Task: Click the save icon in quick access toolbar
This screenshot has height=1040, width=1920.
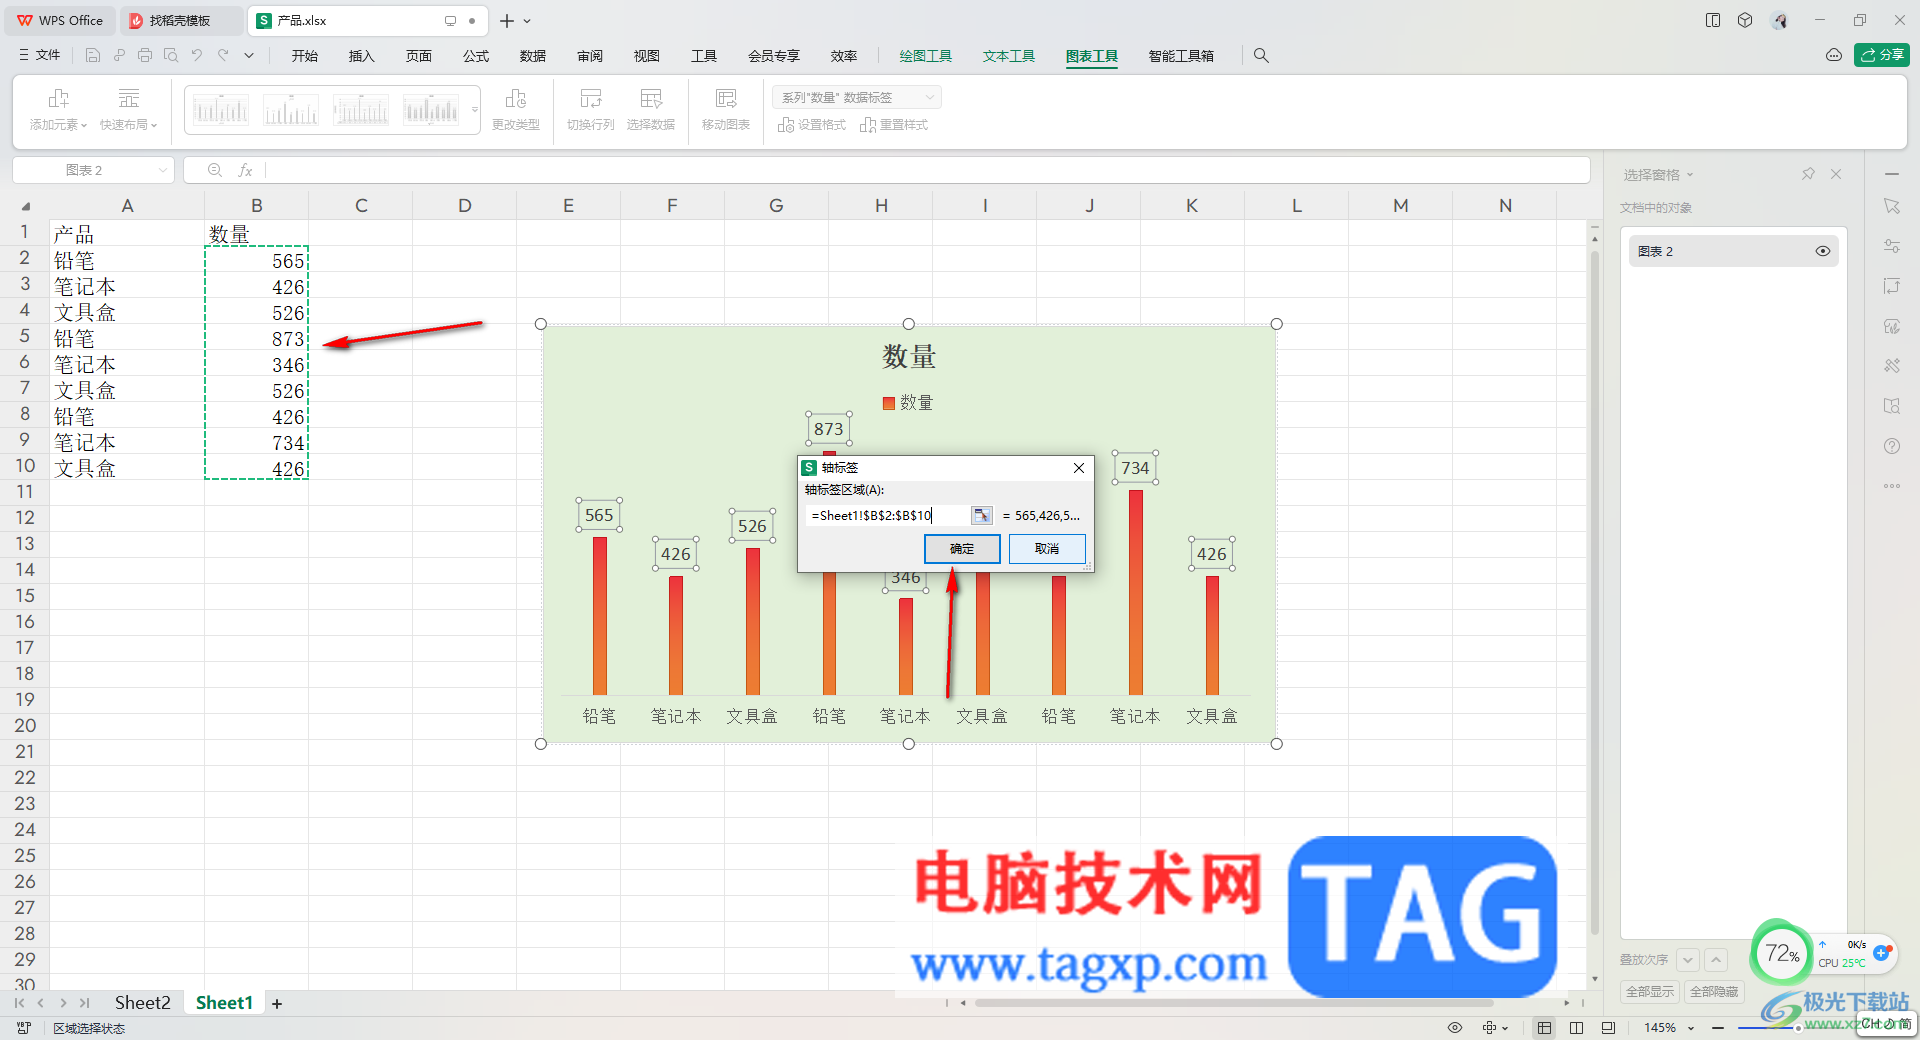Action: [93, 56]
